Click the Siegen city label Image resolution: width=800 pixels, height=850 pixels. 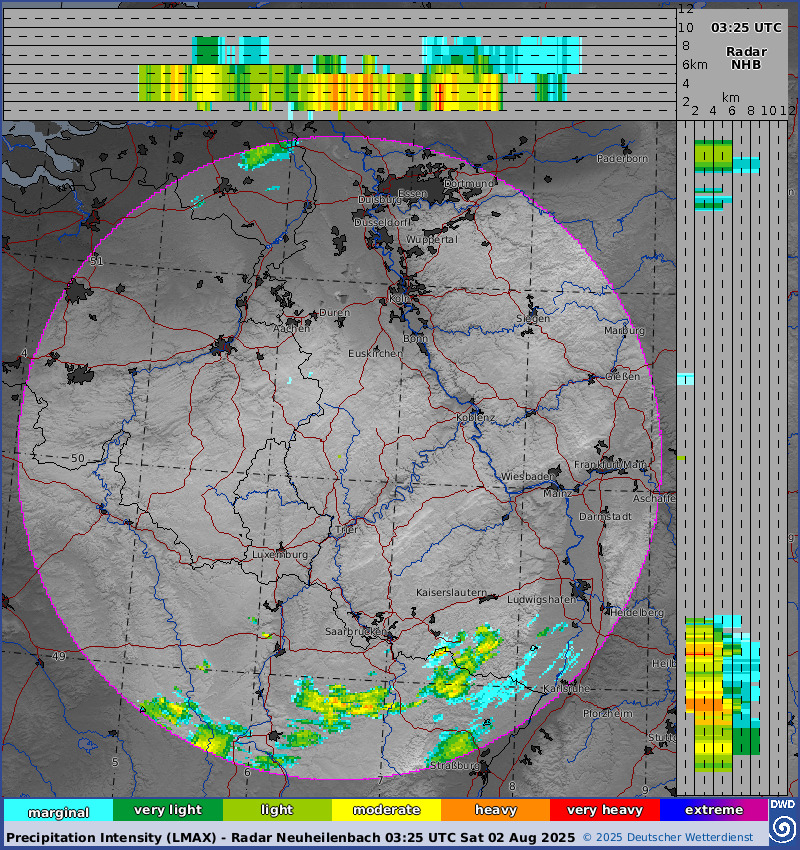533,319
